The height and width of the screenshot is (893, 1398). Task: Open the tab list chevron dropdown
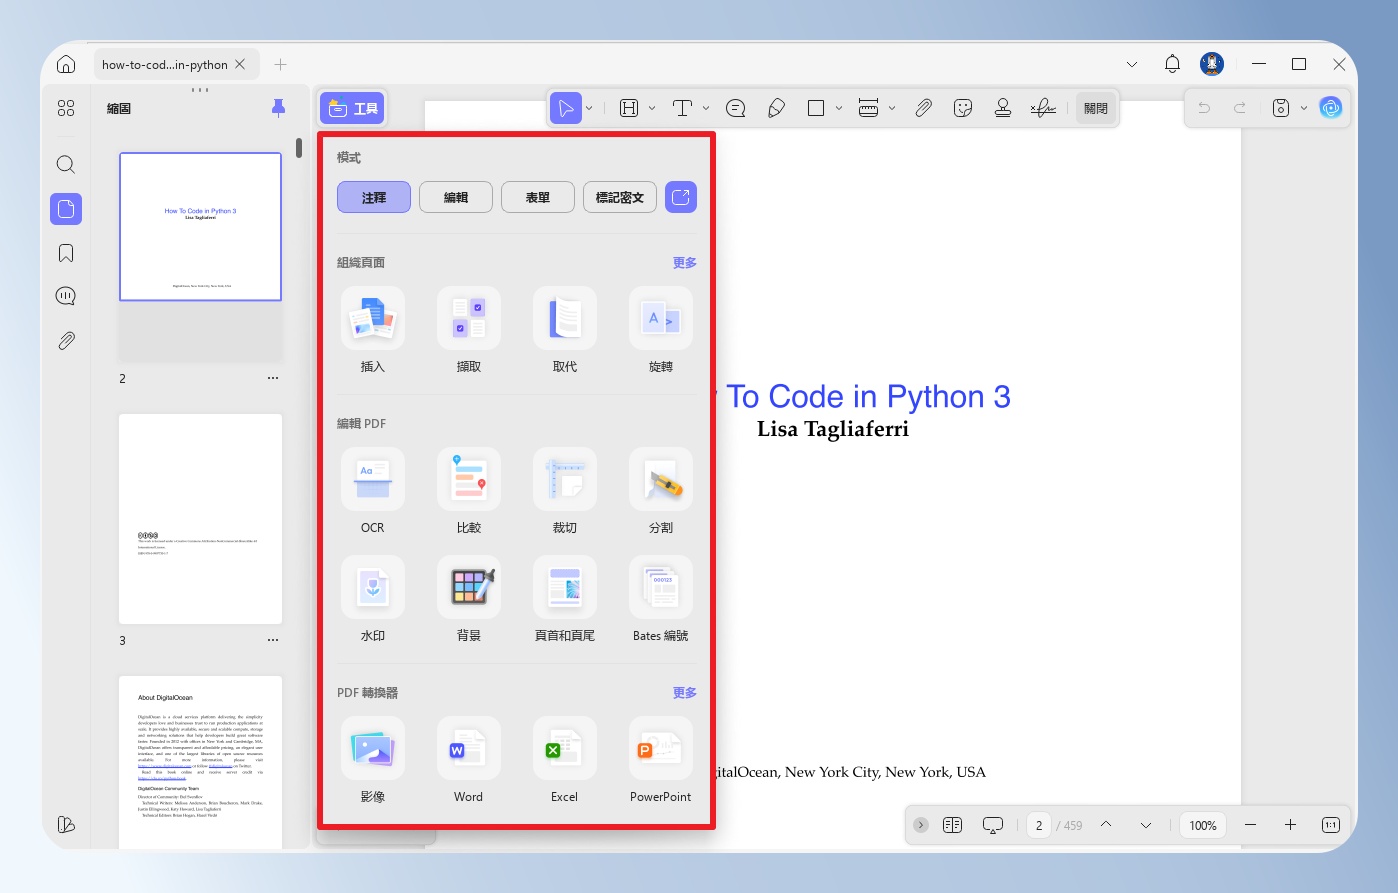[x=1132, y=64]
